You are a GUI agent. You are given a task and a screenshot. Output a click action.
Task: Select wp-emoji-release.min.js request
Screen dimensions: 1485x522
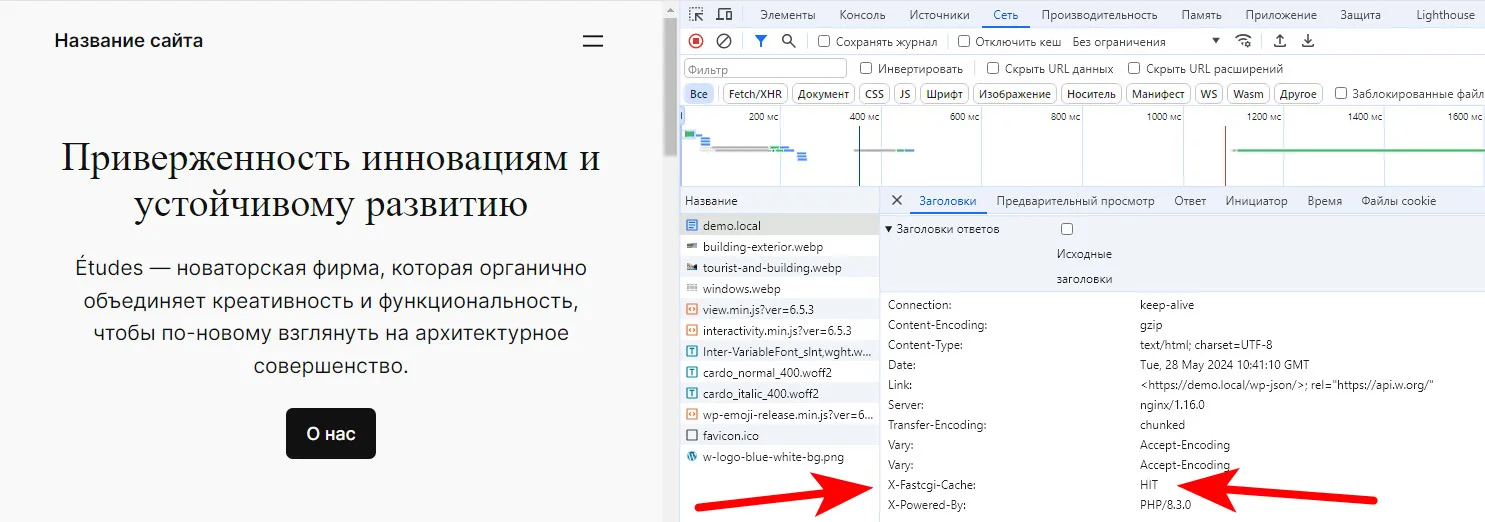(x=779, y=414)
